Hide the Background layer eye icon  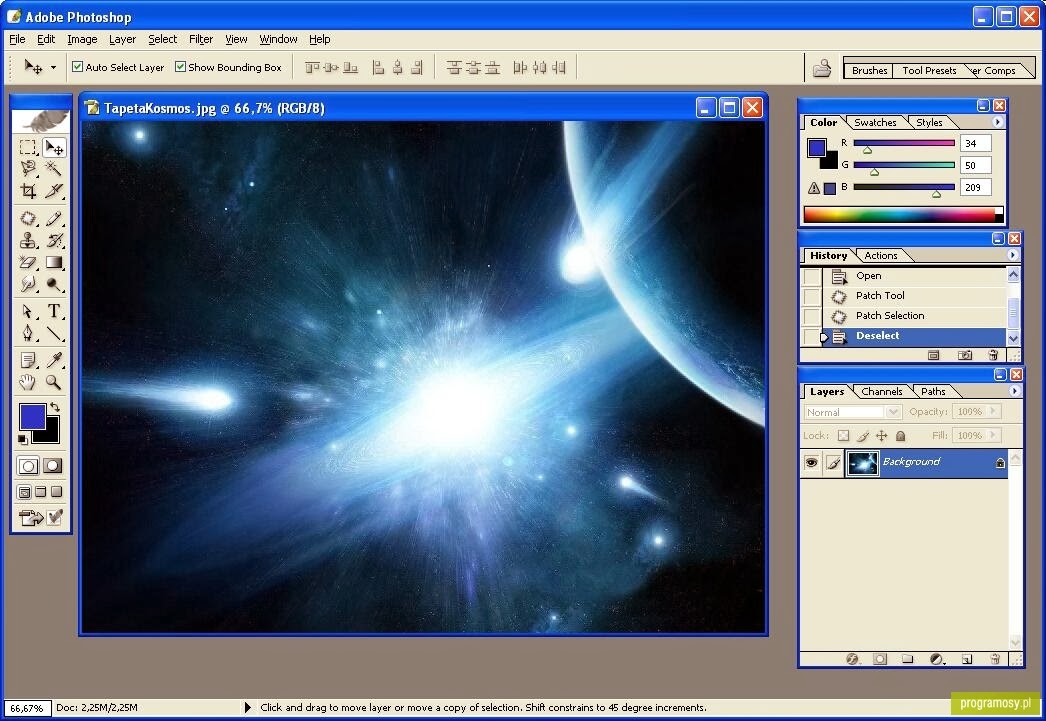pos(811,462)
